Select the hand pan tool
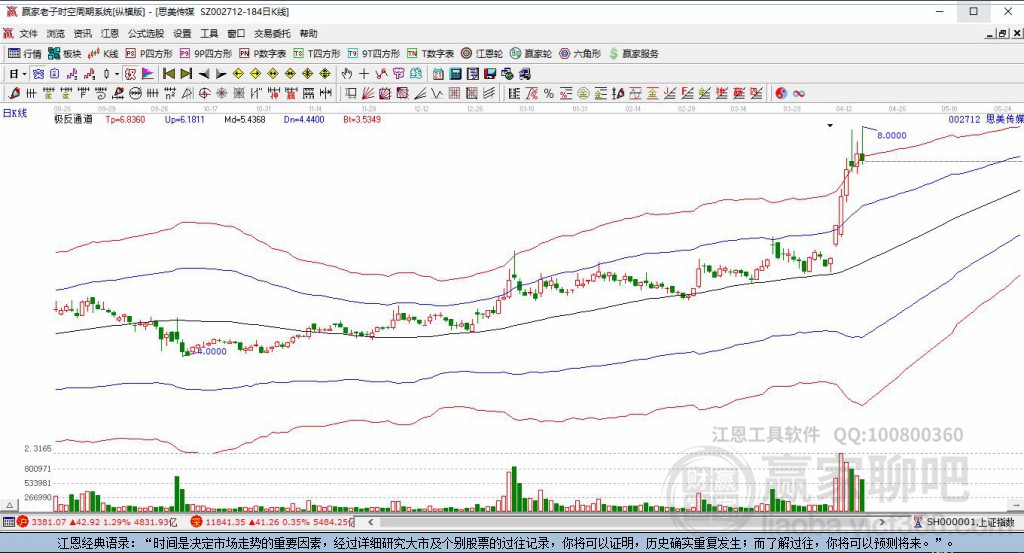Viewport: 1024px width, 553px height. click(x=346, y=74)
